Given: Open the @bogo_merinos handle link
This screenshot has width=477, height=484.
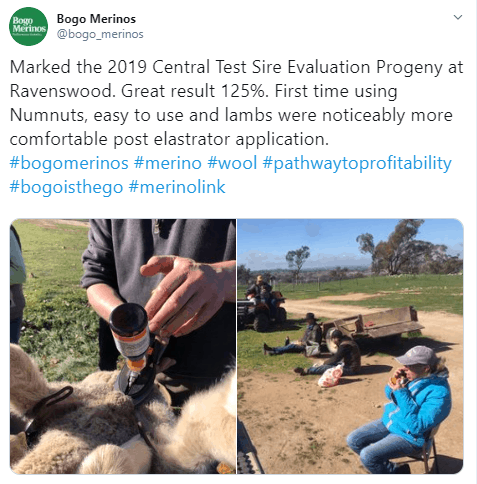Looking at the screenshot, I should (x=100, y=34).
